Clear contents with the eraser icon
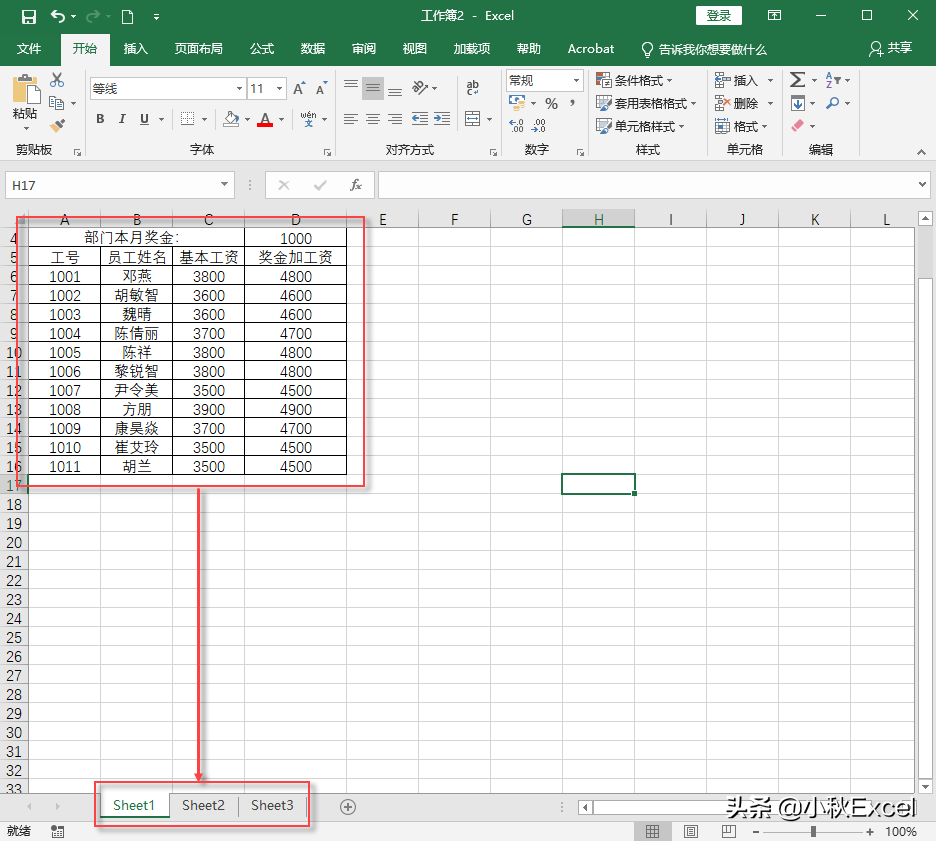The image size is (936, 841). coord(798,125)
